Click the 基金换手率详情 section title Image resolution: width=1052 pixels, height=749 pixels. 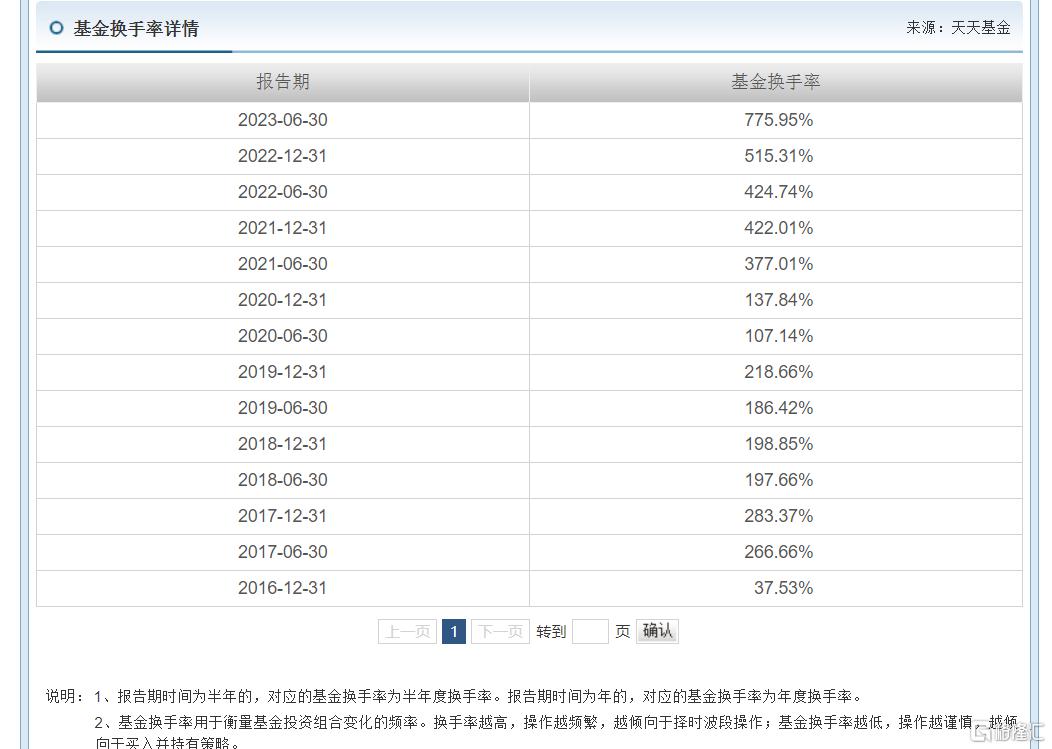point(136,28)
